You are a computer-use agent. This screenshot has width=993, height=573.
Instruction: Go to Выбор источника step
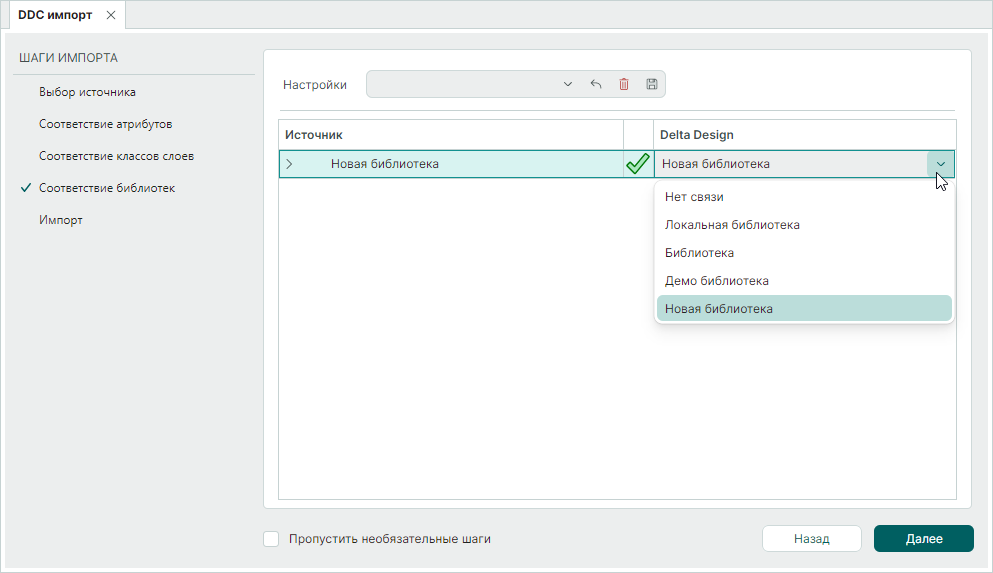click(87, 92)
